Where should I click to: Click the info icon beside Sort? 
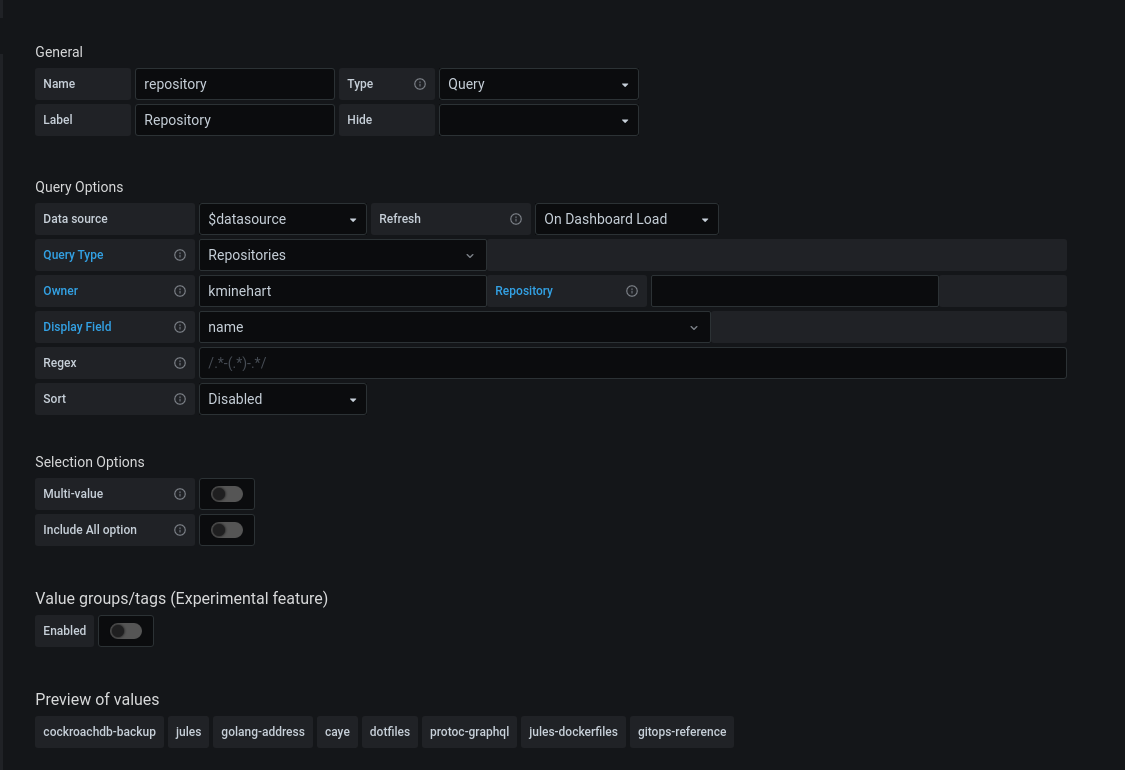180,399
